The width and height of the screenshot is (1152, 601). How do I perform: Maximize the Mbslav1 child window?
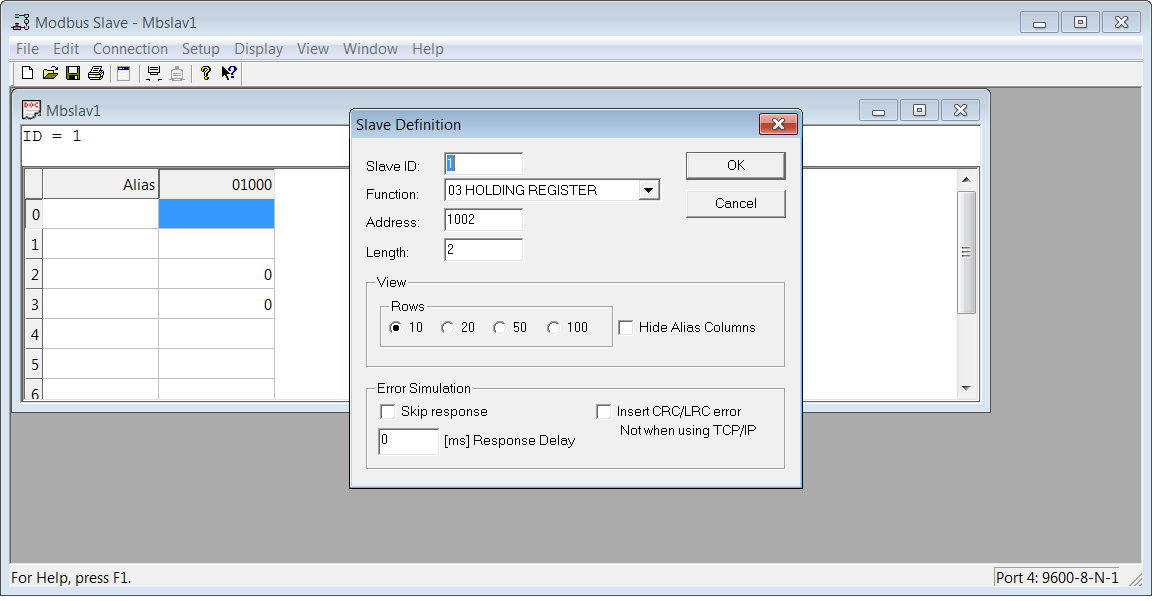point(919,110)
